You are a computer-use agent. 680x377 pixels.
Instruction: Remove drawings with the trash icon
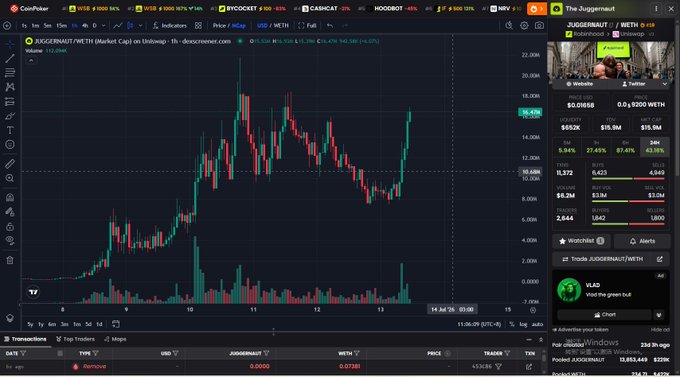[10, 260]
